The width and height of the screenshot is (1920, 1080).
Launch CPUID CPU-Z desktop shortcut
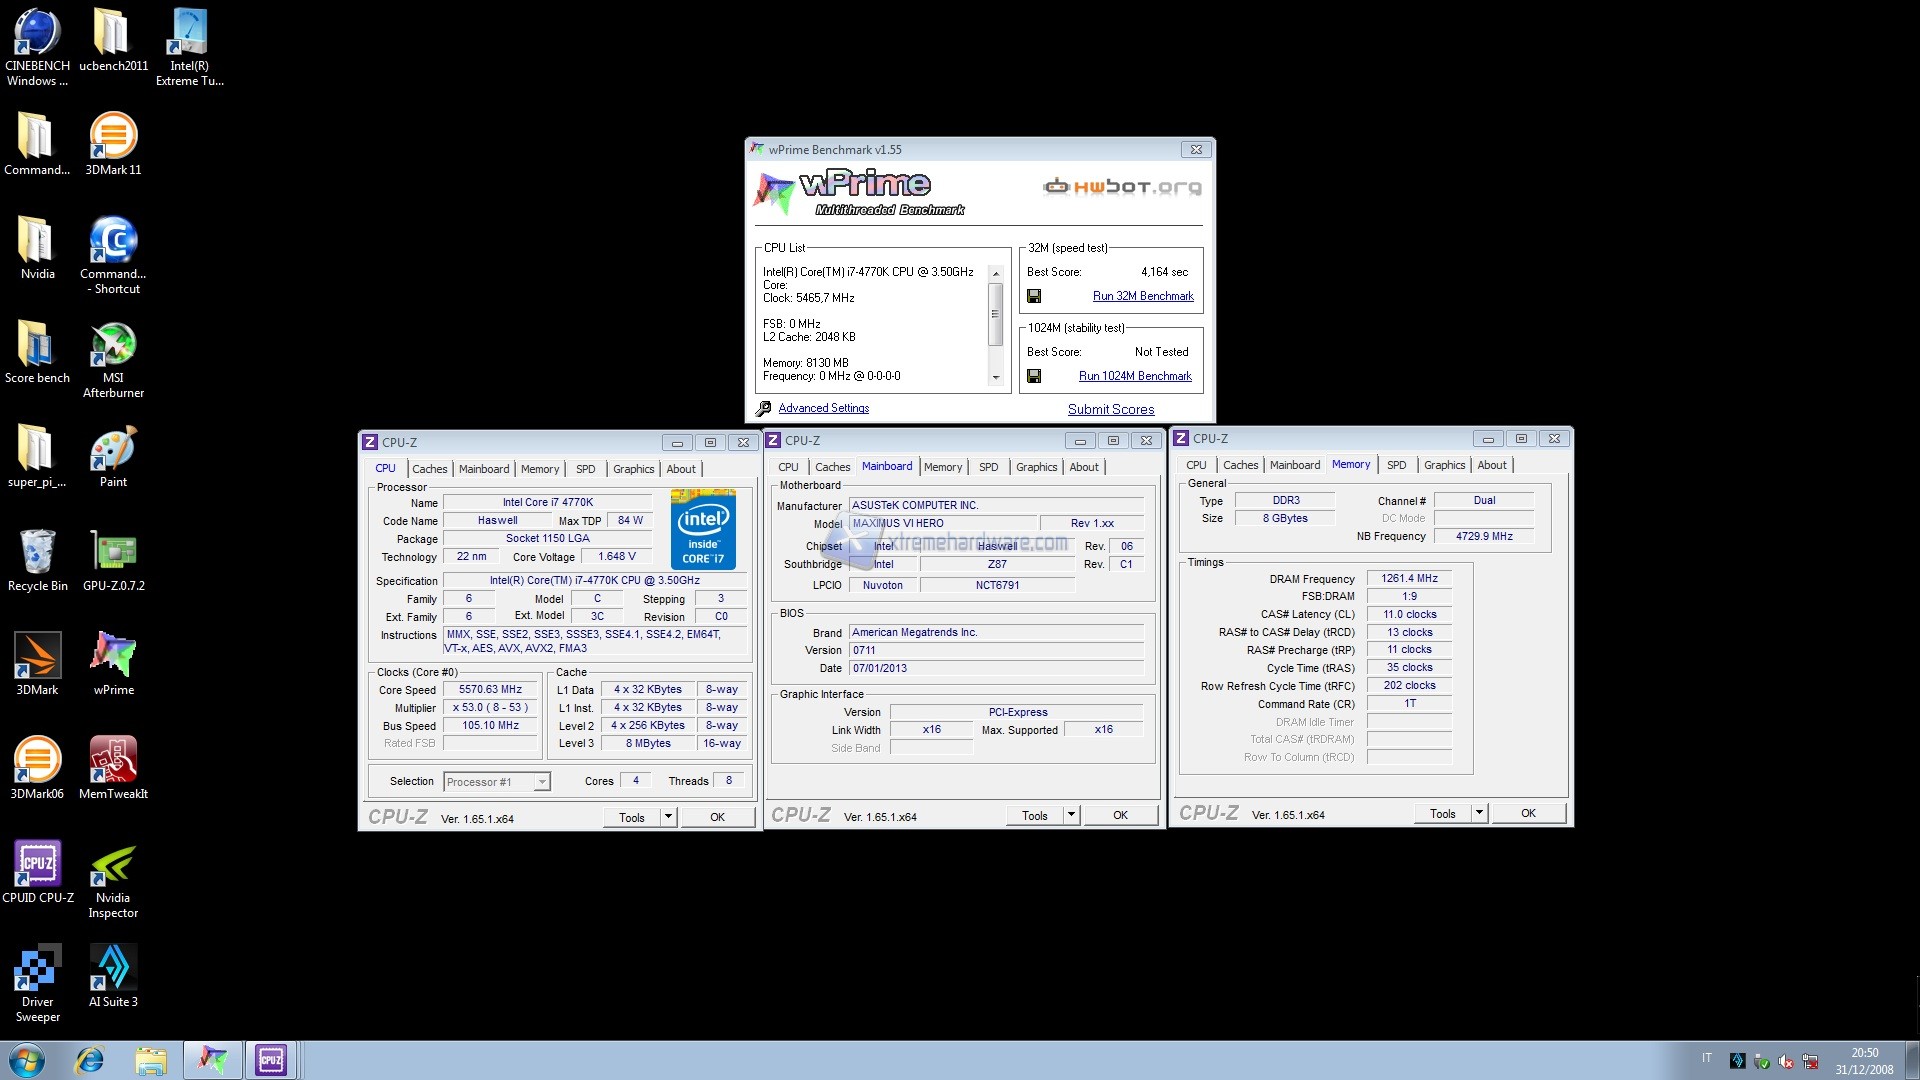(37, 862)
